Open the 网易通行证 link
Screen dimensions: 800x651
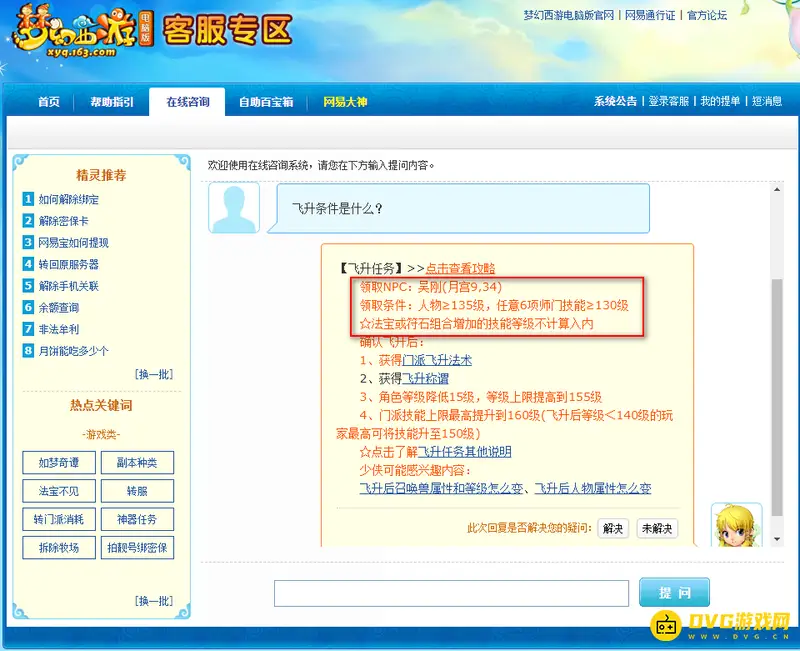coord(650,15)
